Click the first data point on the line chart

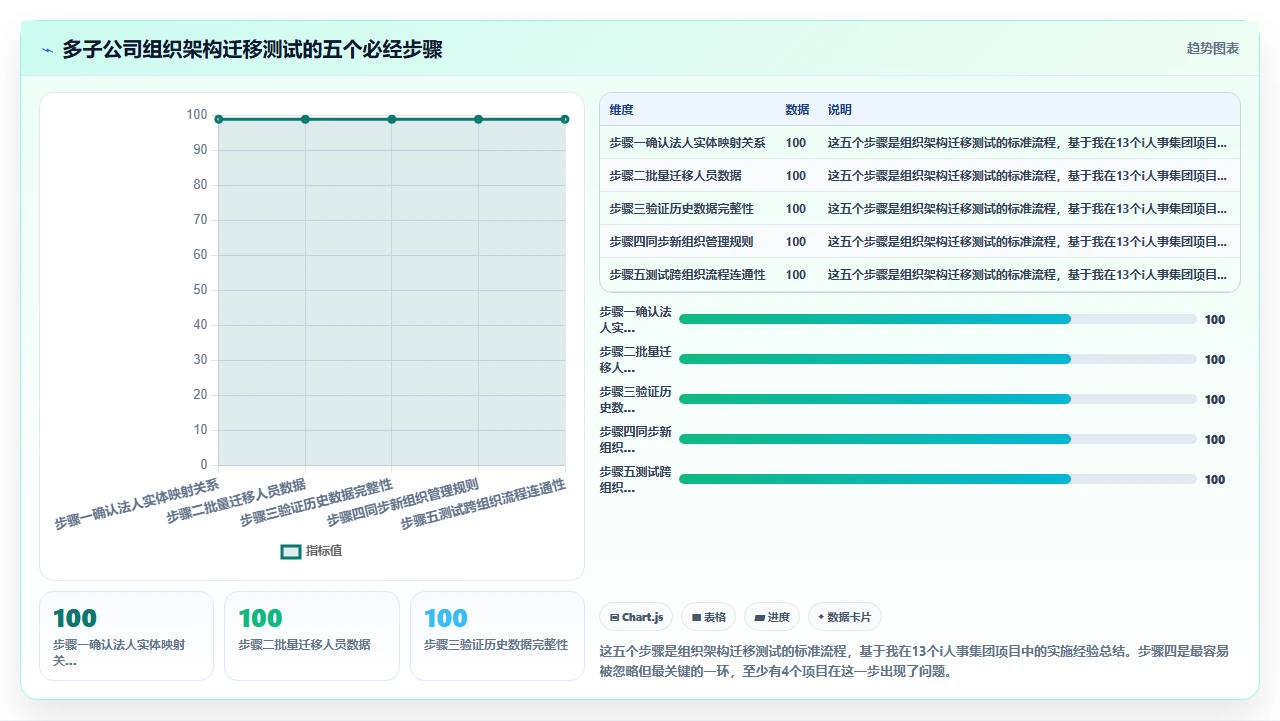218,119
